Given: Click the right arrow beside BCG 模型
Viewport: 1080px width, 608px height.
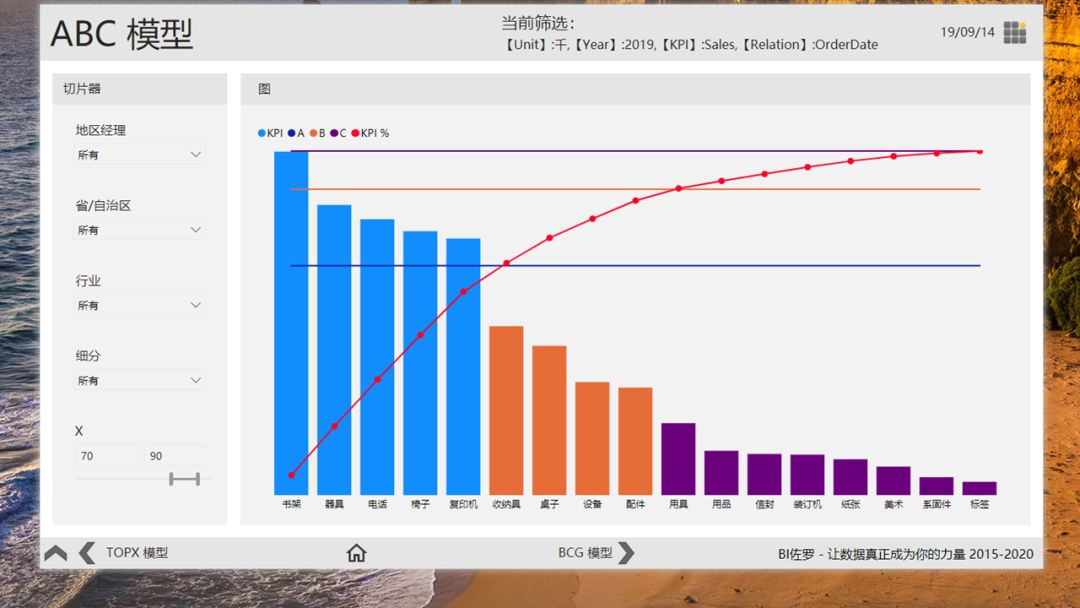Looking at the screenshot, I should point(626,553).
